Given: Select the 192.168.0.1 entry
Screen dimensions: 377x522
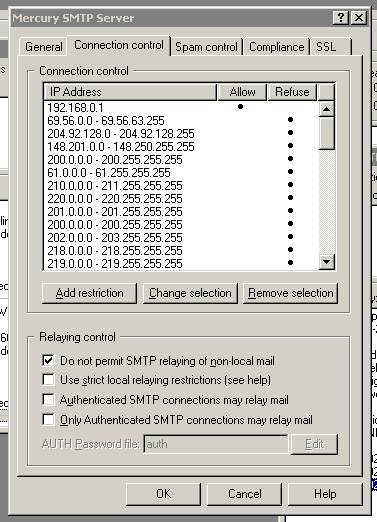Looking at the screenshot, I should [x=181, y=108].
